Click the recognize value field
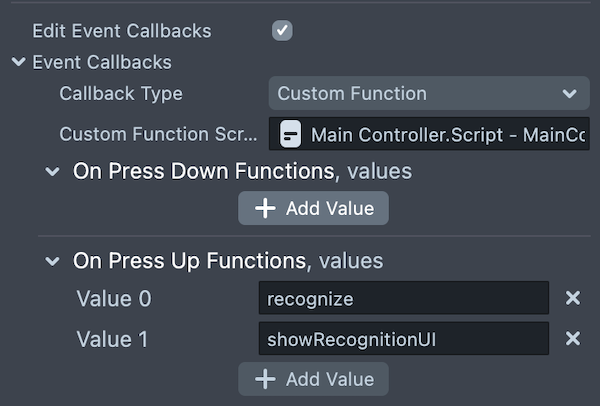This screenshot has height=406, width=600. point(403,298)
